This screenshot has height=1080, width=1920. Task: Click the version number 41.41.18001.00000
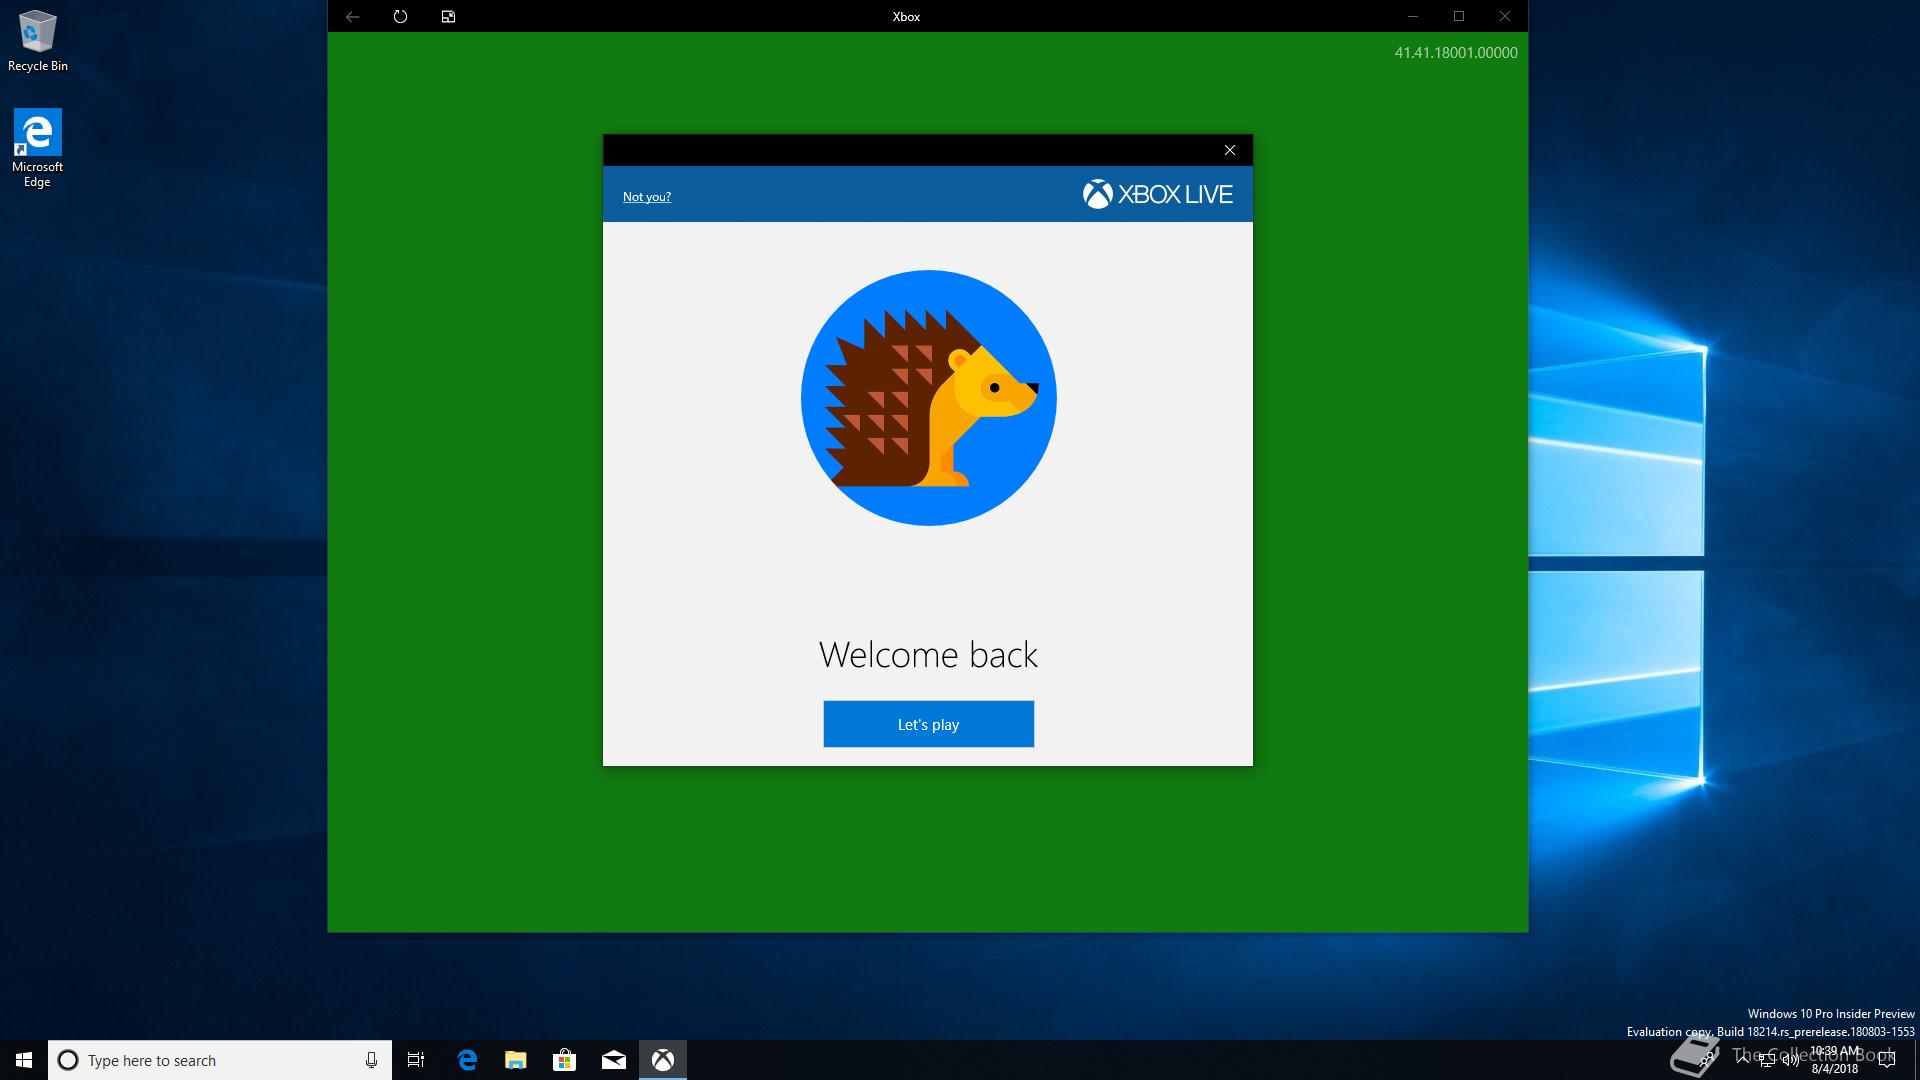pyautogui.click(x=1455, y=53)
